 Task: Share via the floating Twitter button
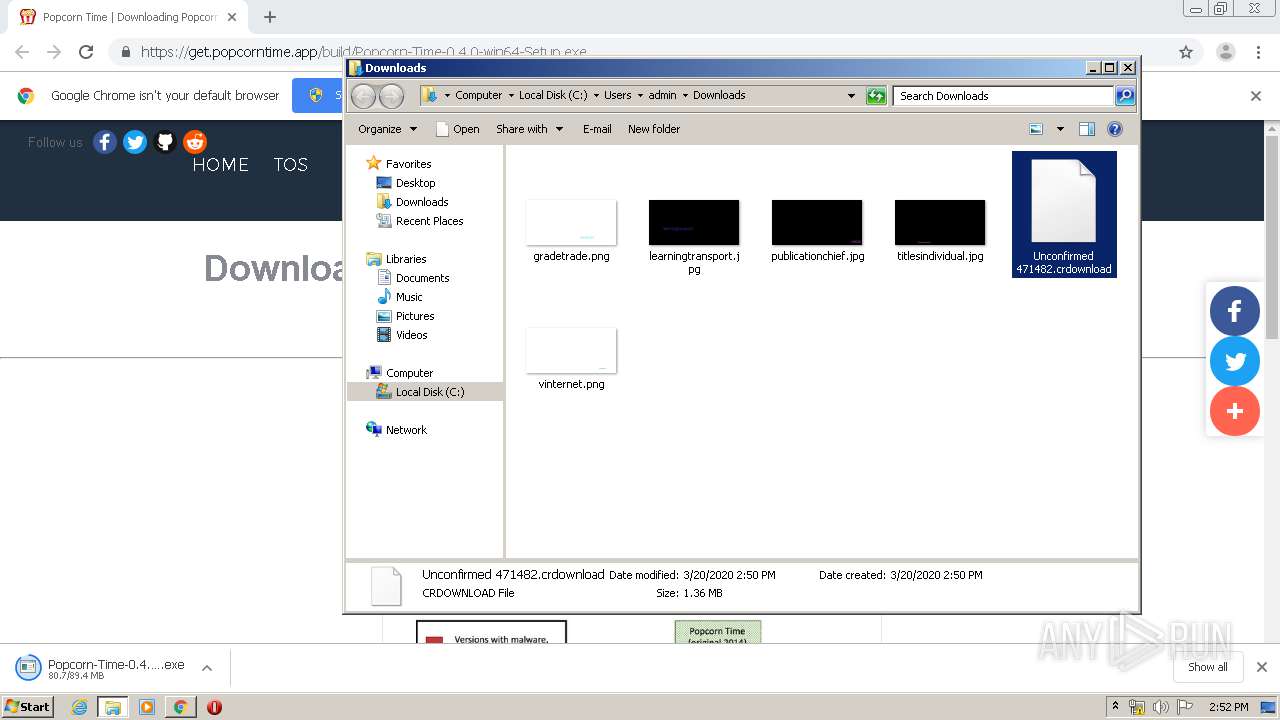[1235, 361]
